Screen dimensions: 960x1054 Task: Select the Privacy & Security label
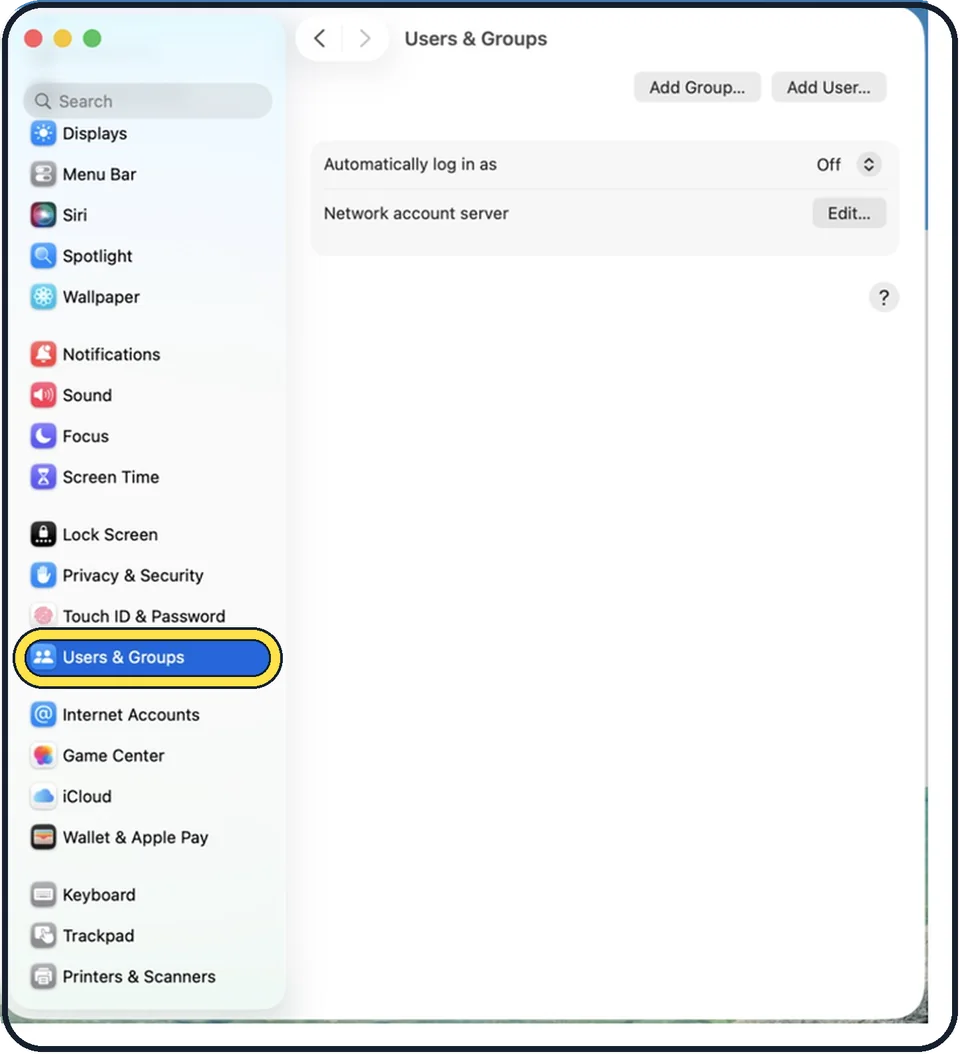[x=133, y=575]
